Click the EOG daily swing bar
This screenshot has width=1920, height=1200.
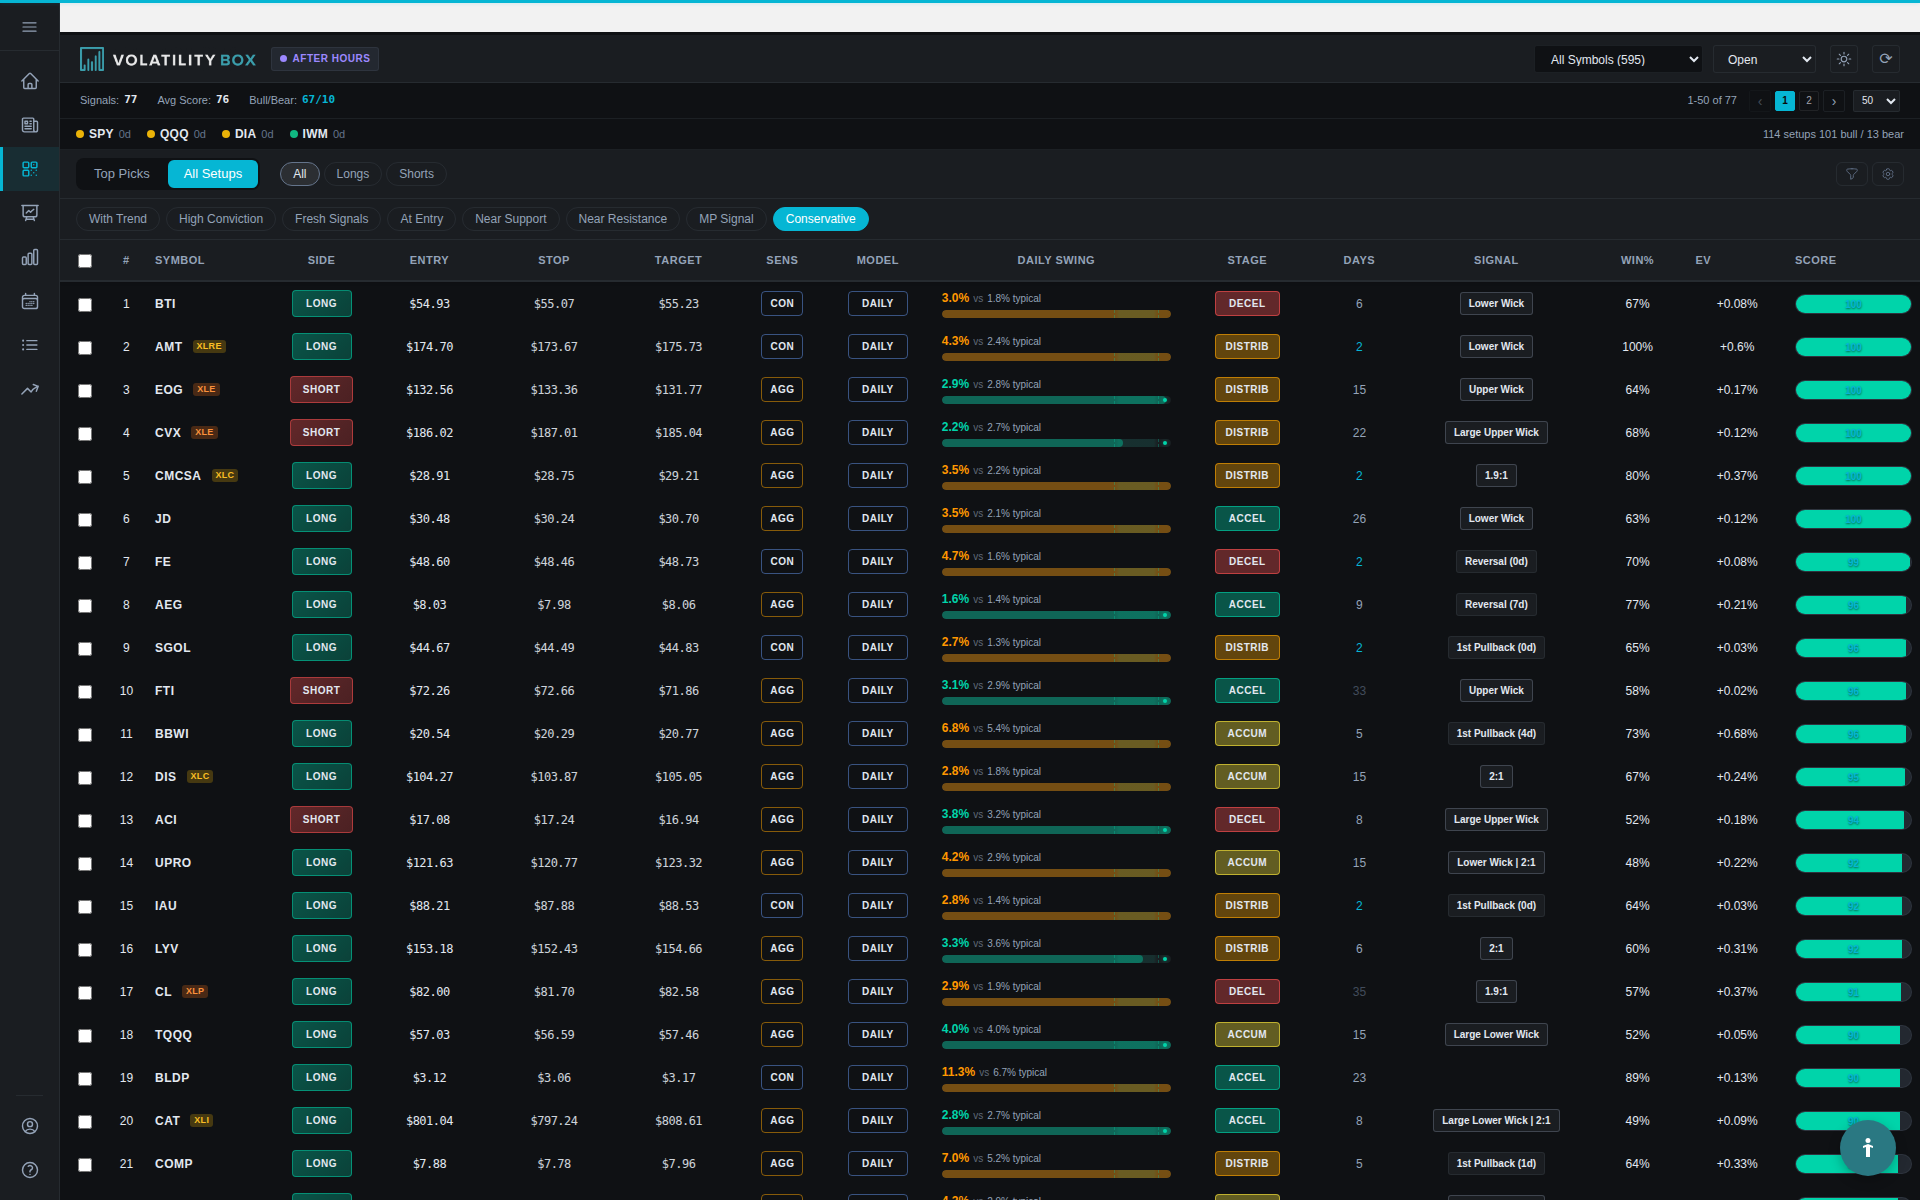click(x=1056, y=400)
